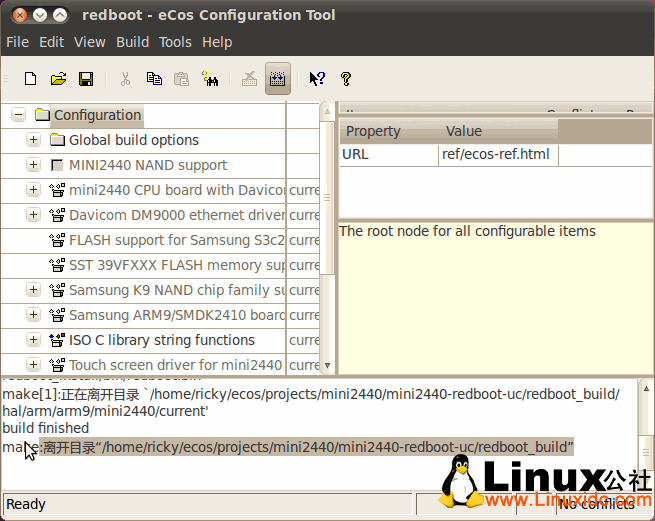Click the Open file folder icon
Image resolution: width=655 pixels, height=521 pixels.
coord(58,79)
